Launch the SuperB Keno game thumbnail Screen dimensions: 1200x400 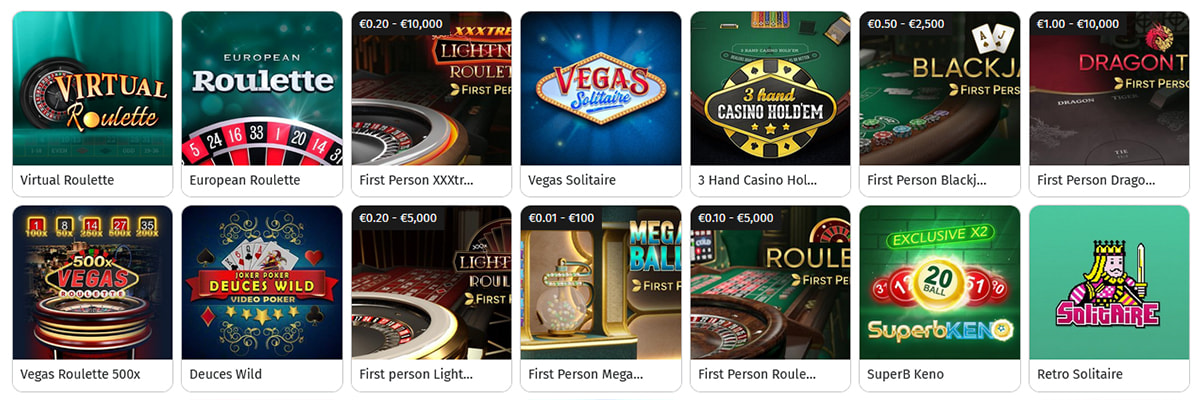tap(940, 282)
